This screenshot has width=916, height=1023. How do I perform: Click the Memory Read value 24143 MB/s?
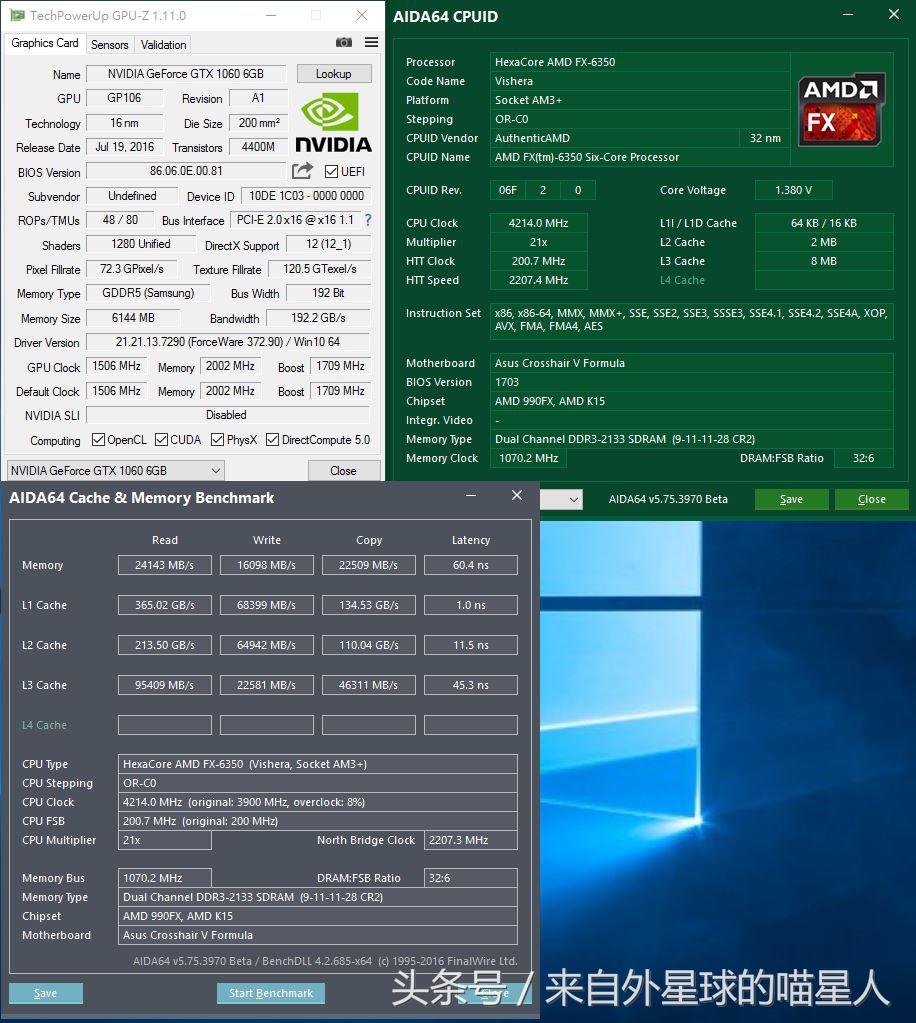[x=164, y=565]
